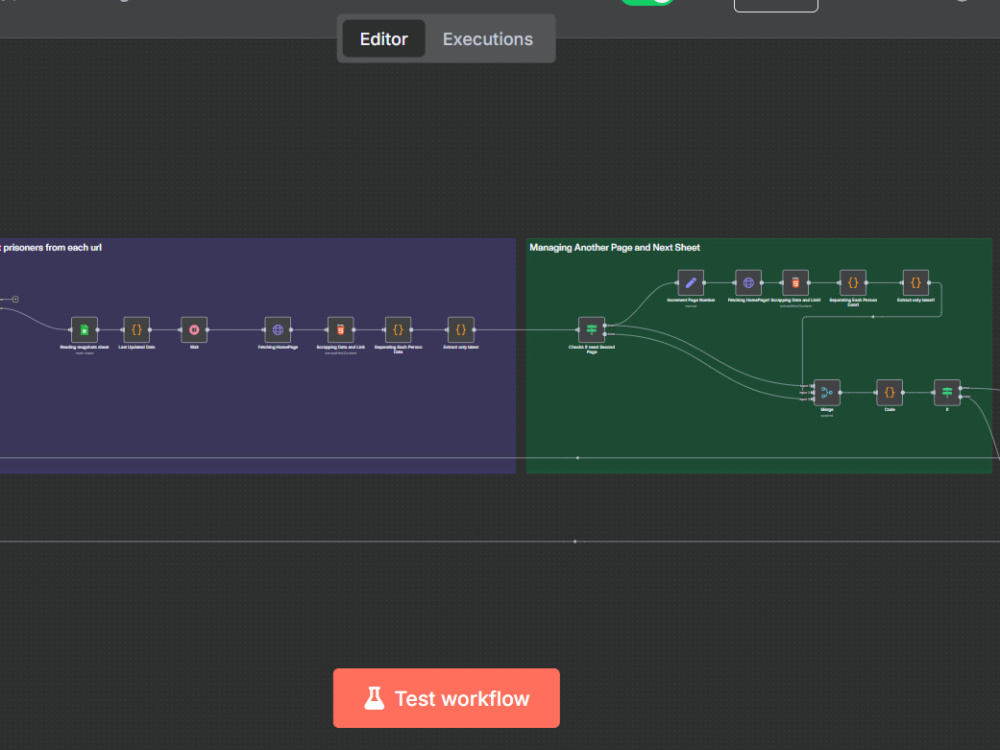
Task: Select the Editor tab
Action: [383, 39]
